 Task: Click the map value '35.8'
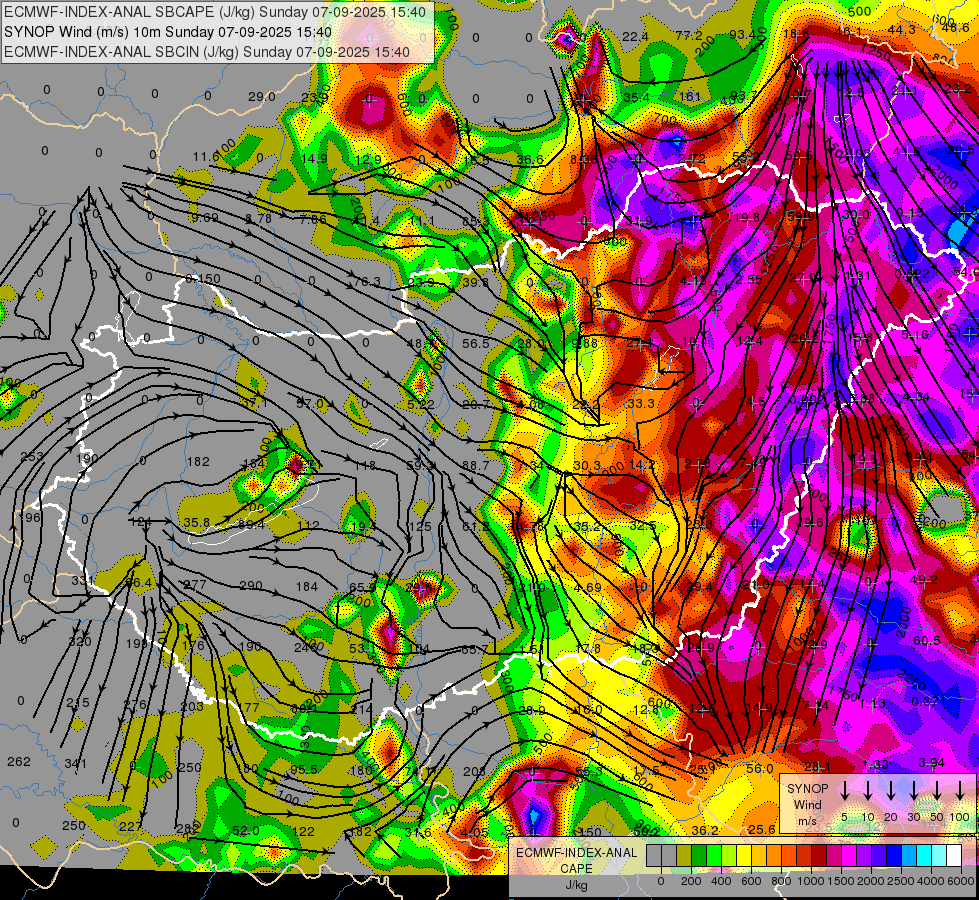point(197,522)
